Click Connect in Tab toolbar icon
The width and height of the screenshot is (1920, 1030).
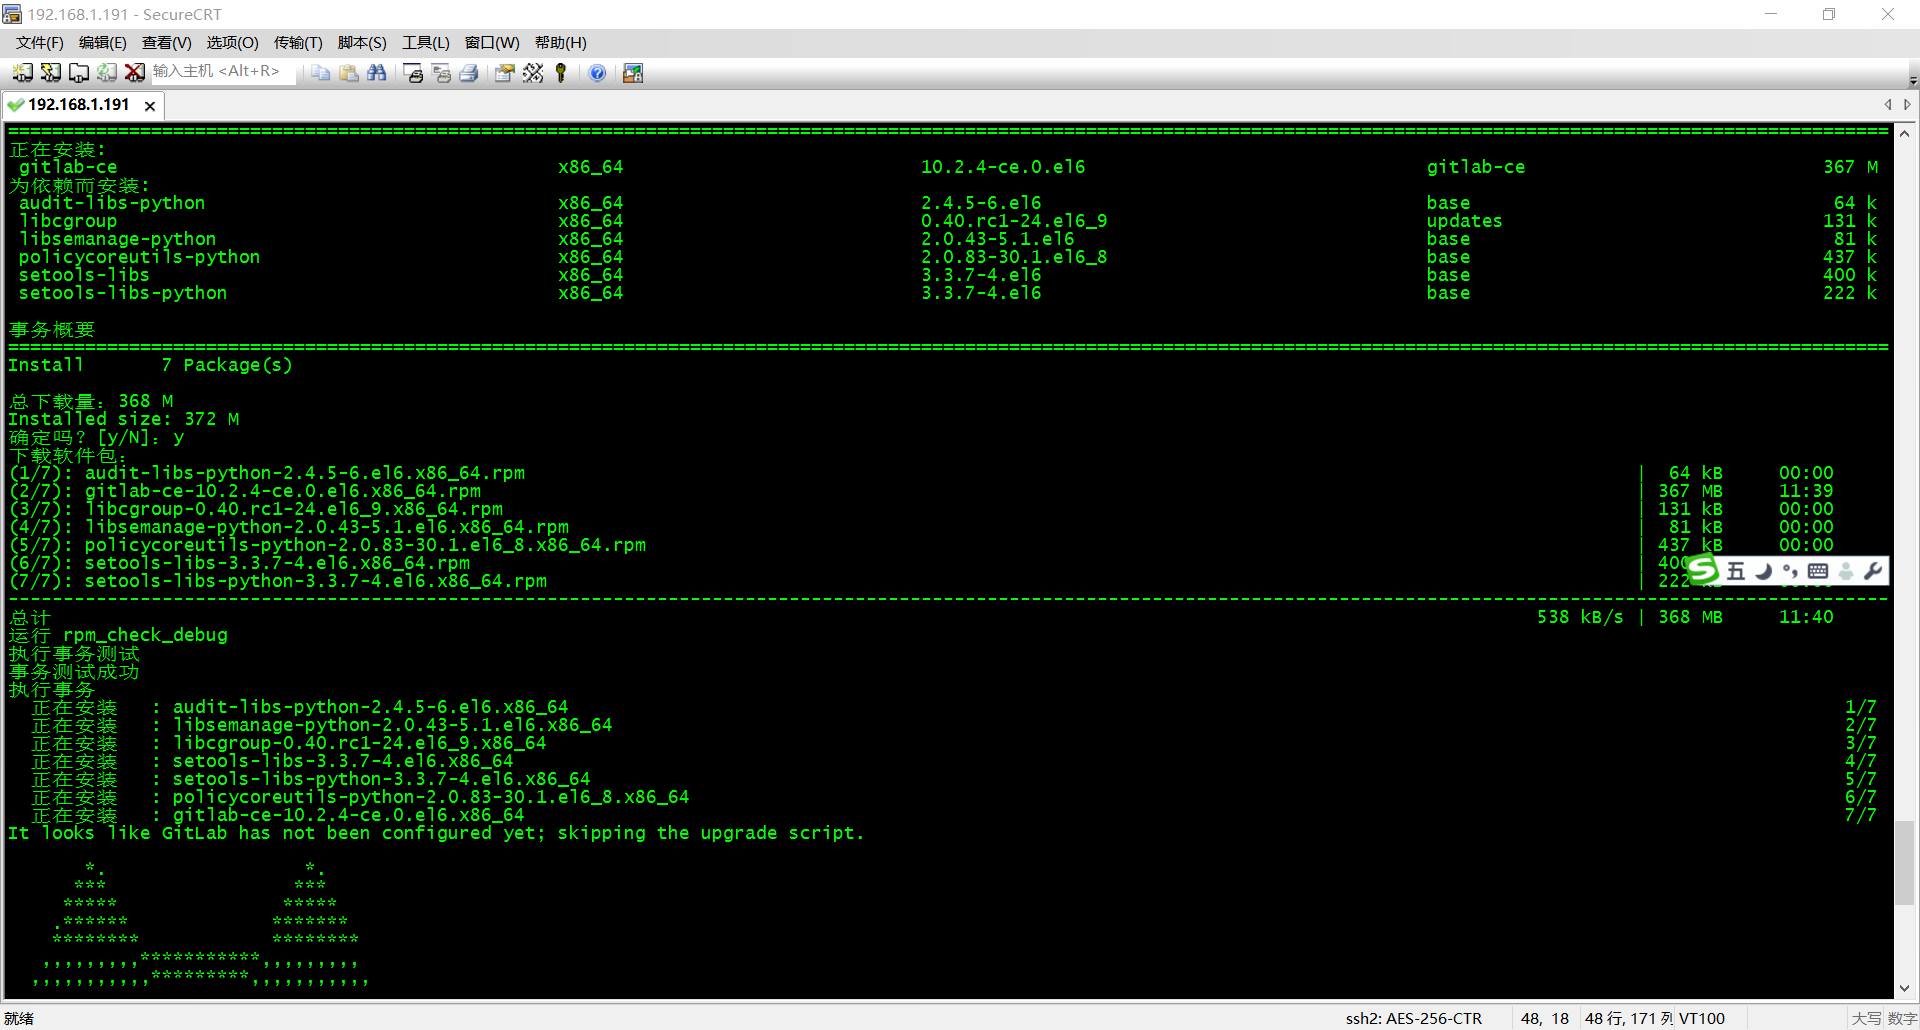tap(78, 72)
